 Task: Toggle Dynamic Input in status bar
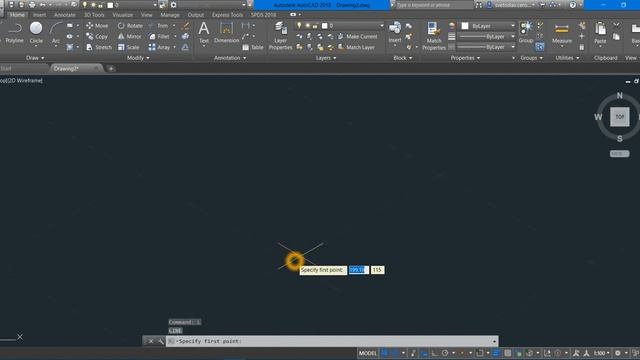pos(424,353)
